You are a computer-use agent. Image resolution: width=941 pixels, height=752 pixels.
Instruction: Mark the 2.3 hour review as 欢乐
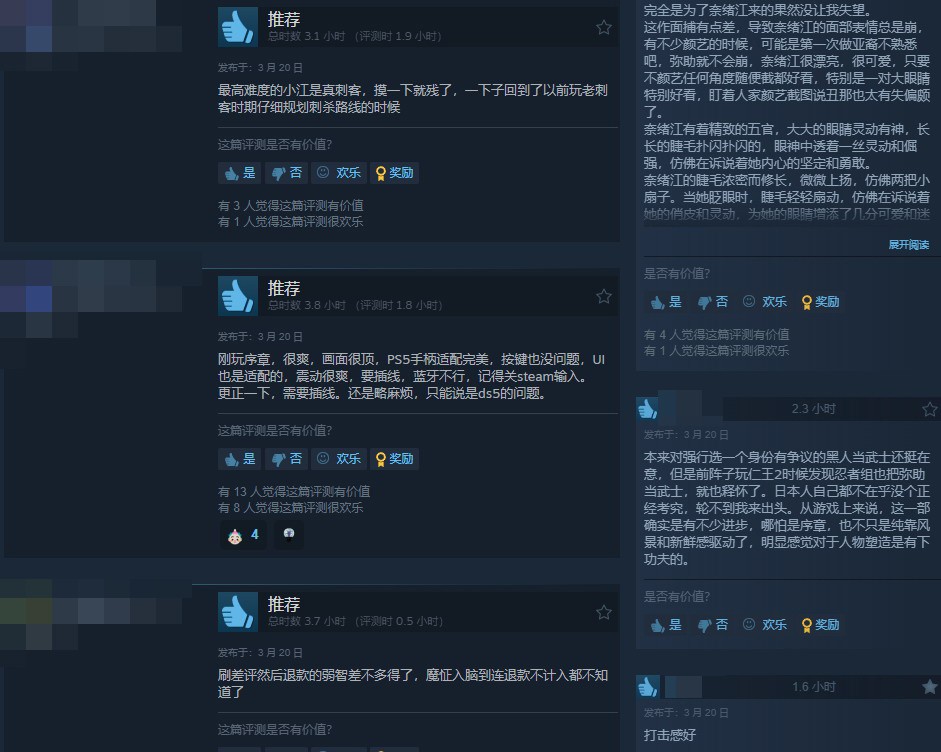click(765, 625)
